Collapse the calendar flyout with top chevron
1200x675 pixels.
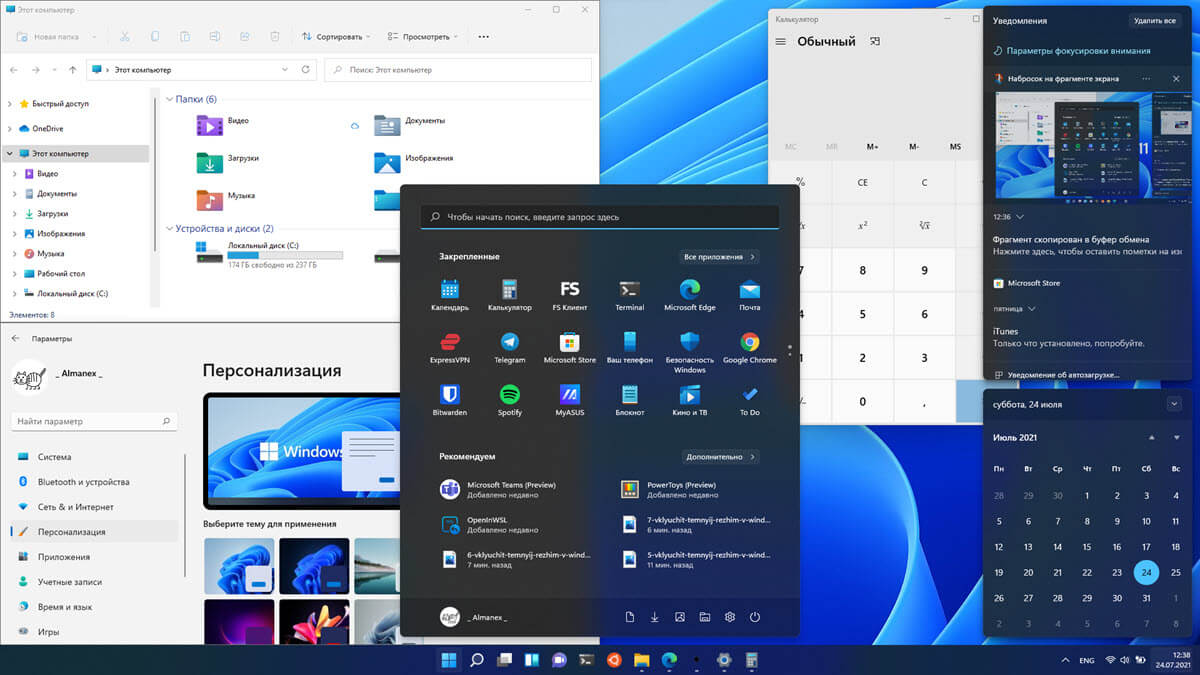[1174, 403]
